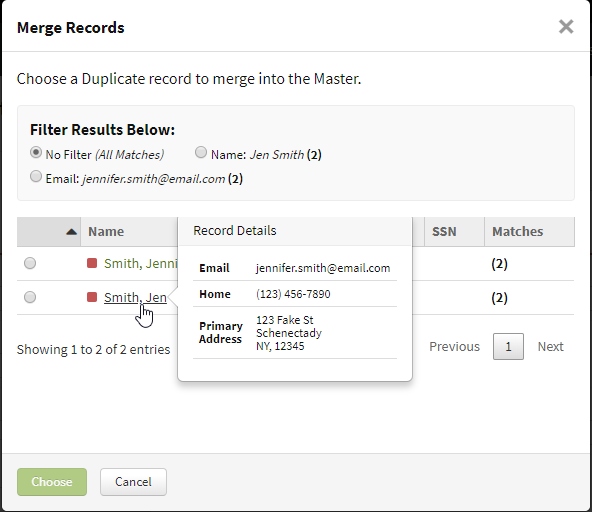Viewport: 592px width, 512px height.
Task: Click red status square beside Smith, Jen
Action: [x=92, y=297]
